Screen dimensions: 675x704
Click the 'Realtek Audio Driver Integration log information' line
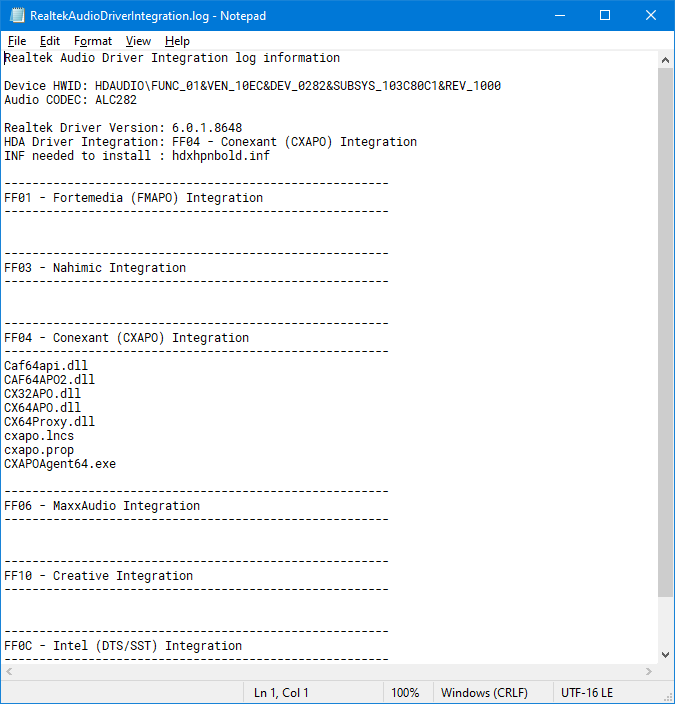(x=172, y=58)
